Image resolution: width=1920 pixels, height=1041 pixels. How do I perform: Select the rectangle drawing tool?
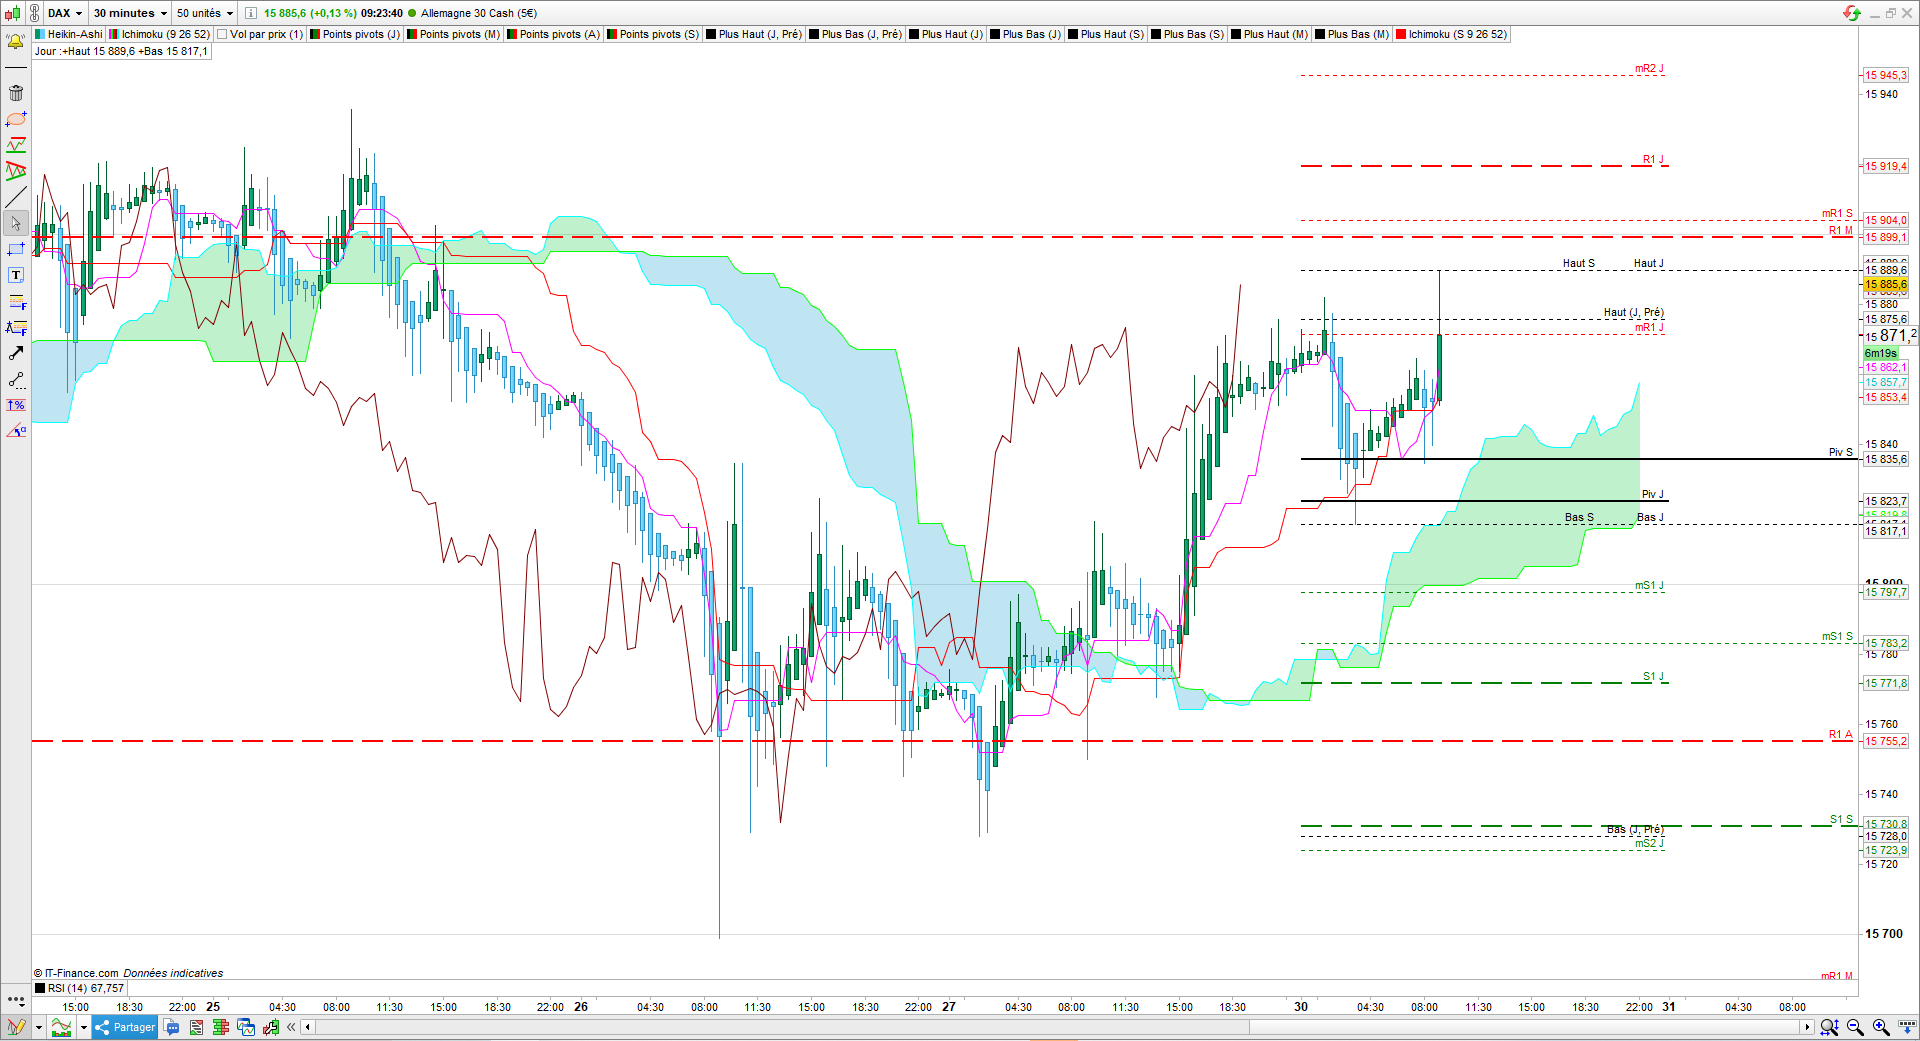click(x=16, y=249)
